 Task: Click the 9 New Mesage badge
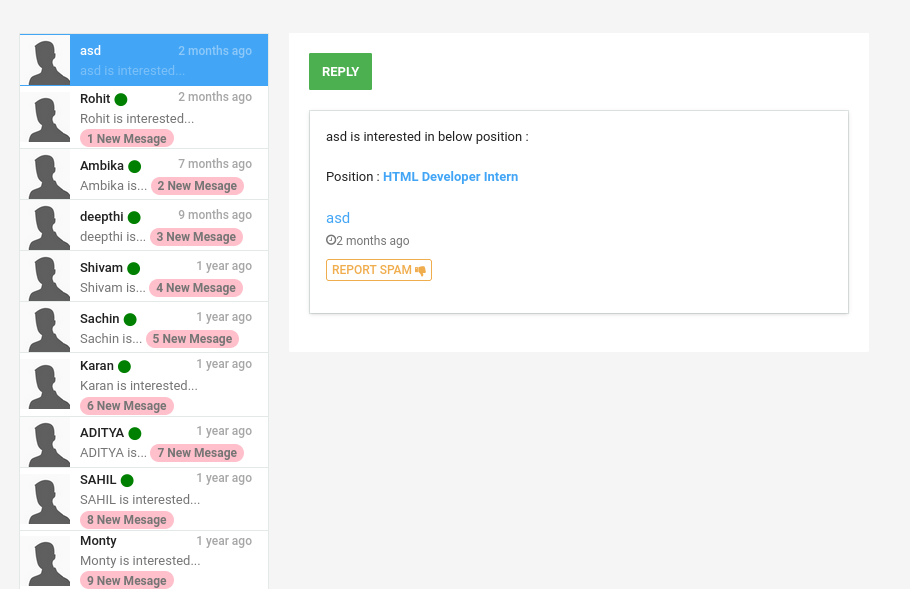[127, 581]
